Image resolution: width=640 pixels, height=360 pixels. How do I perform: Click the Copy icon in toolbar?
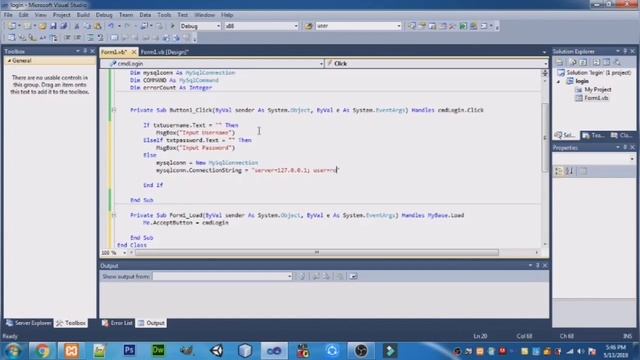(87, 26)
